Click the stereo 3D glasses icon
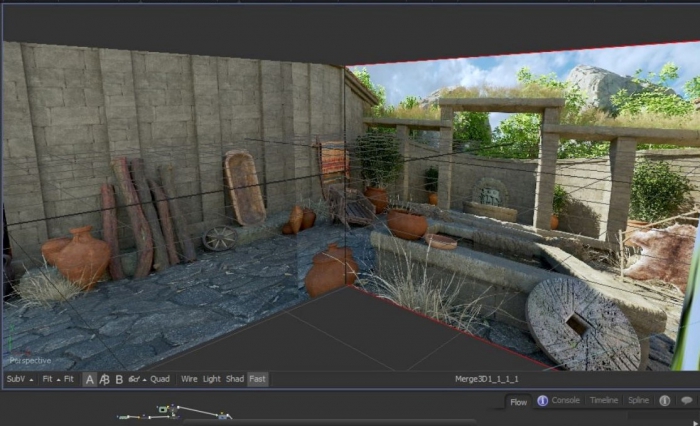Image resolution: width=700 pixels, height=426 pixels. (132, 379)
